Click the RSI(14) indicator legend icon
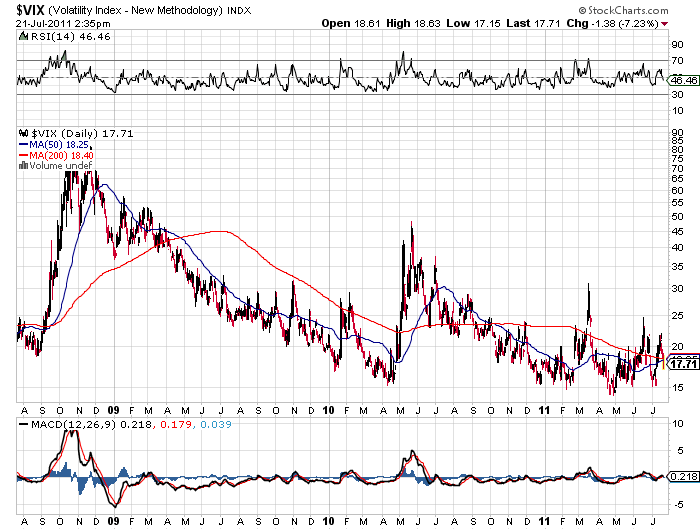This screenshot has width=700, height=530. [x=21, y=35]
